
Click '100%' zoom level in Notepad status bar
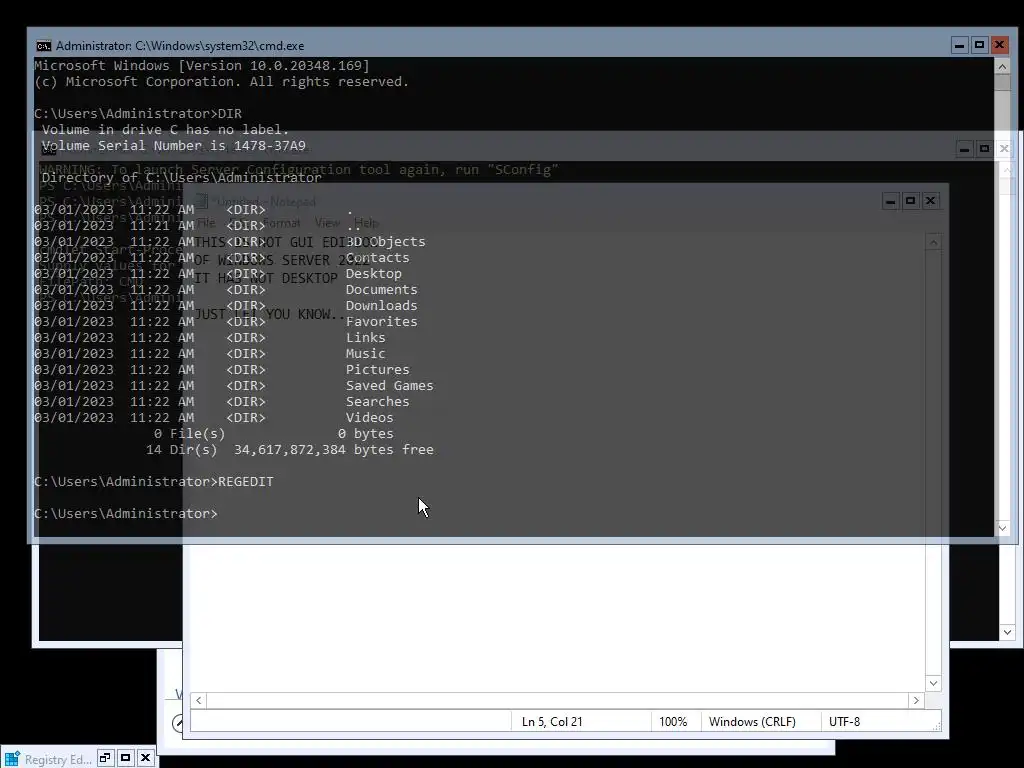(673, 722)
